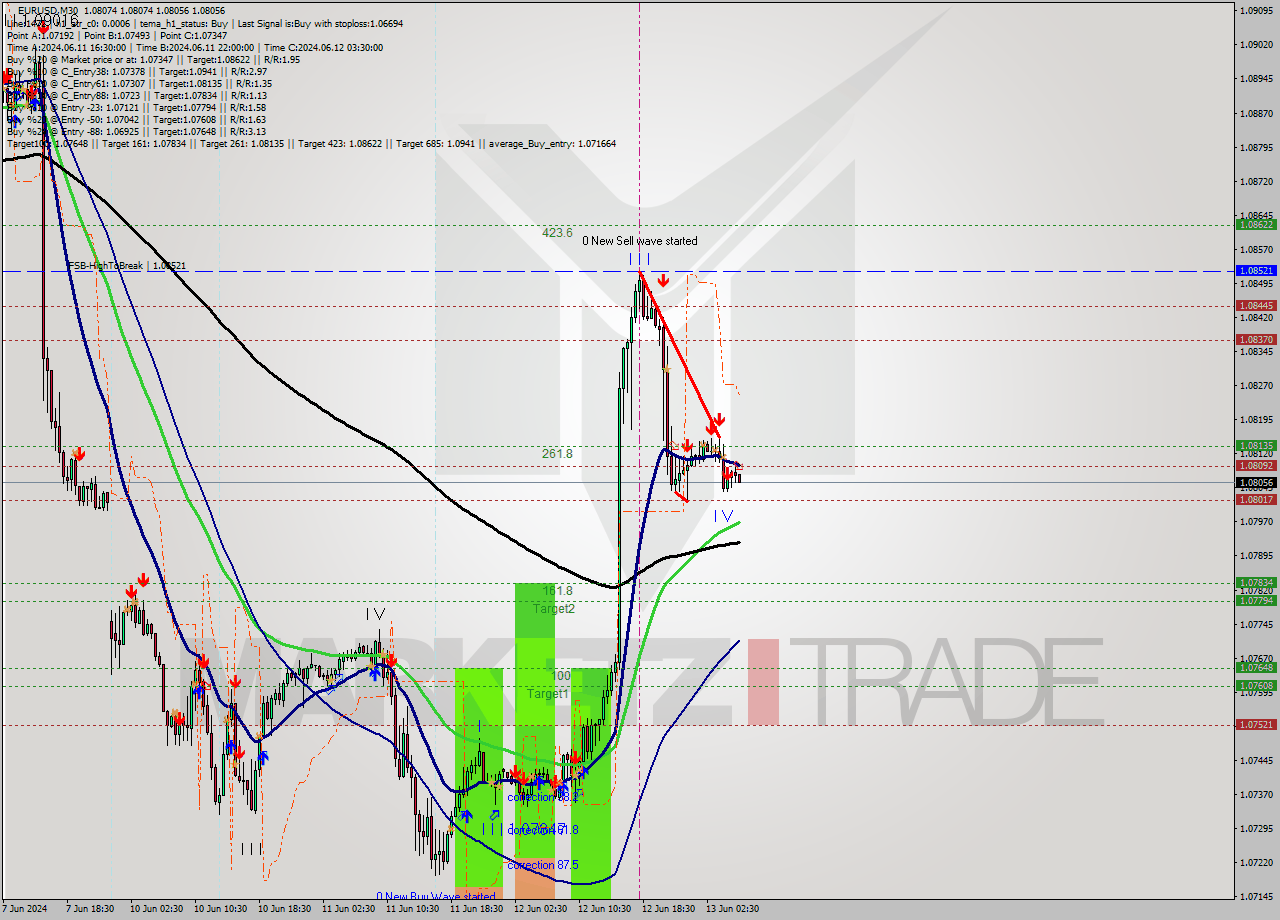The width and height of the screenshot is (1280, 920).
Task: Click the '0 New Sell wave started' label
Action: (640, 241)
